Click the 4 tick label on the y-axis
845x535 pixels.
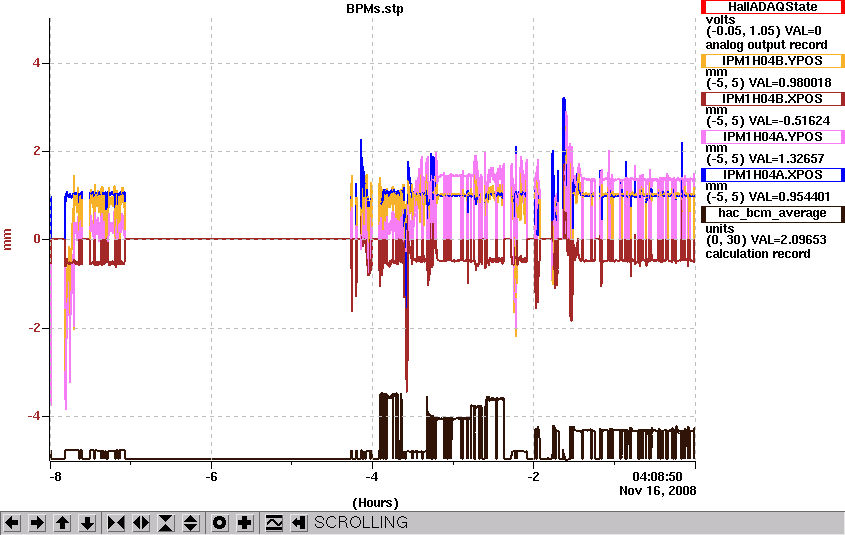pyautogui.click(x=36, y=63)
